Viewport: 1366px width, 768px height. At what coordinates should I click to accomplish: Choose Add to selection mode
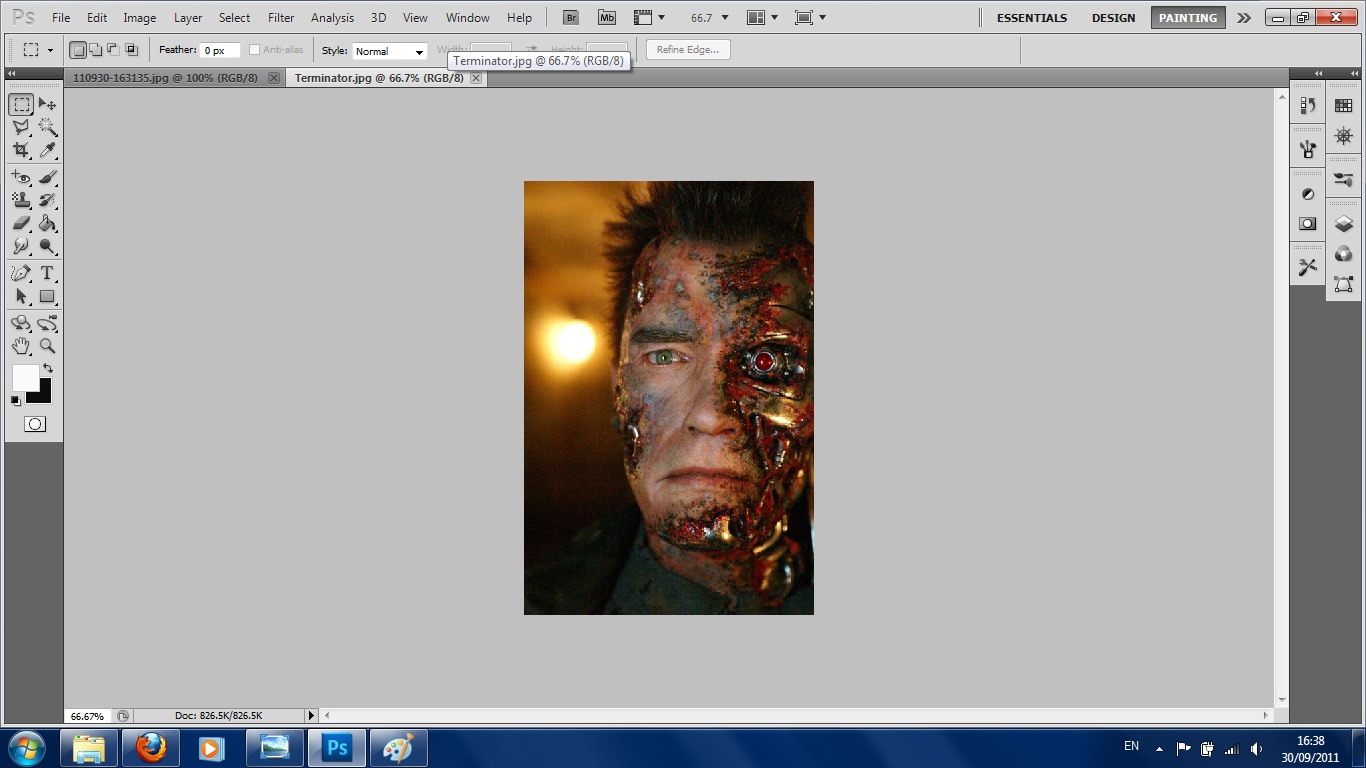point(95,50)
